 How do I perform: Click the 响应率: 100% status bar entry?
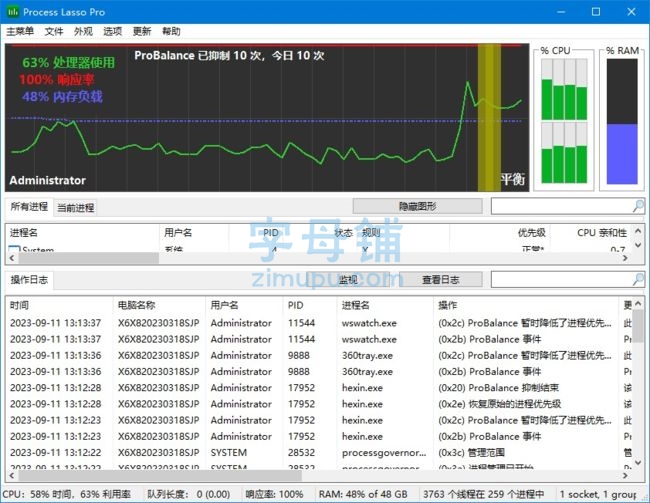click(x=274, y=494)
